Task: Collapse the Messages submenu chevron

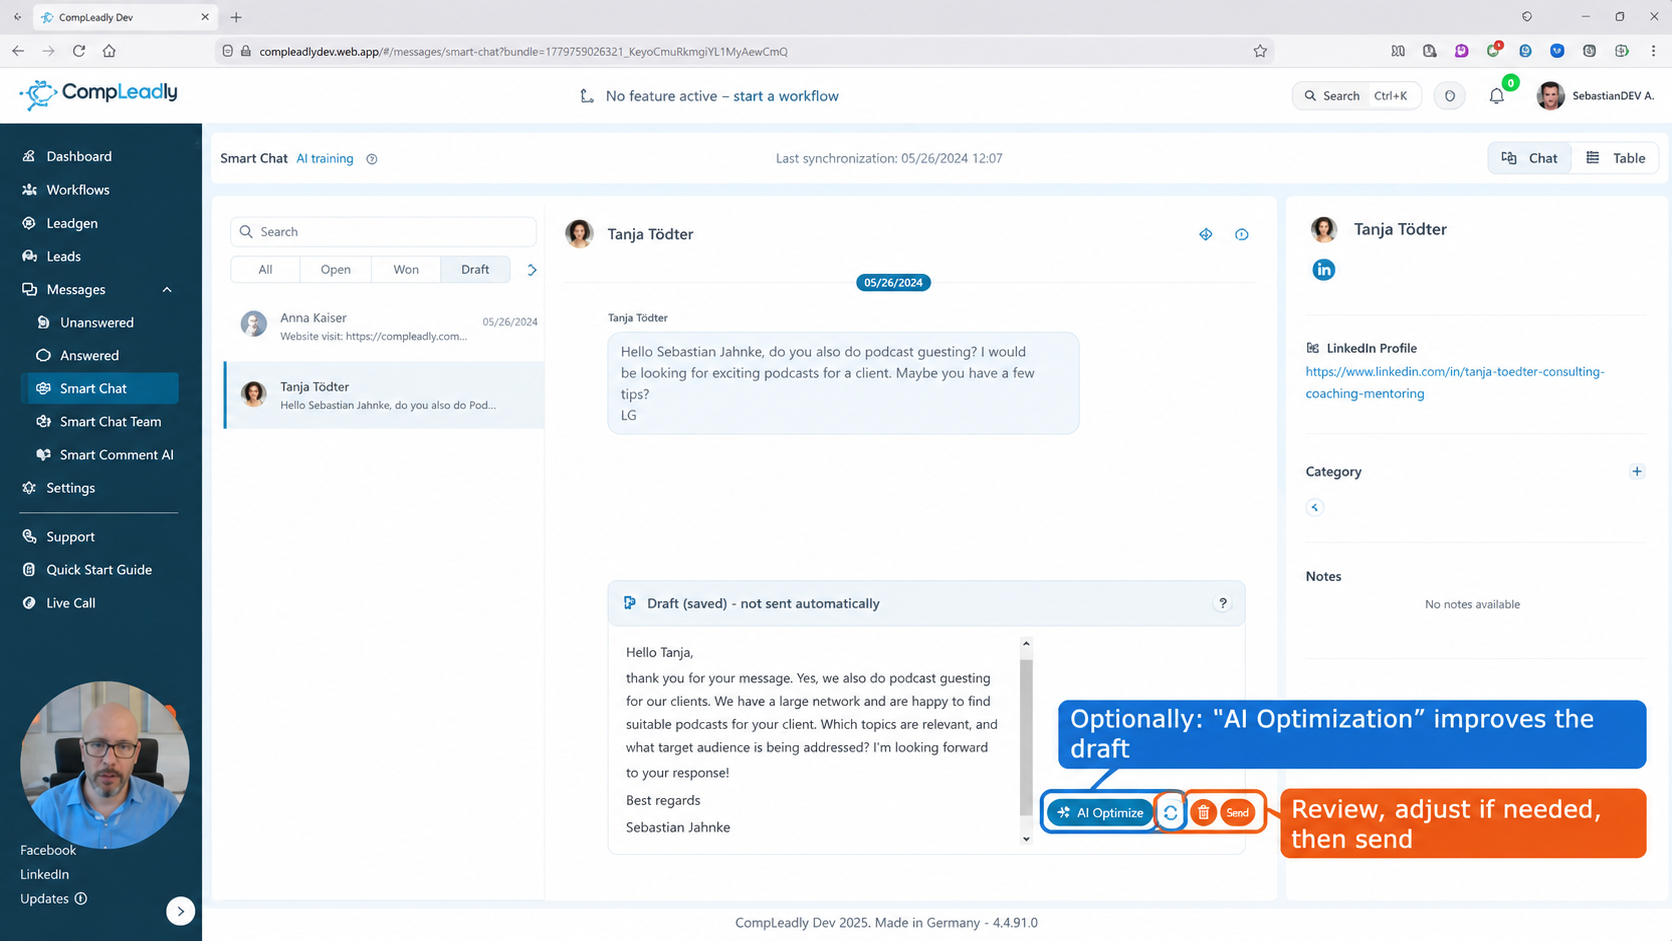Action: pos(167,290)
